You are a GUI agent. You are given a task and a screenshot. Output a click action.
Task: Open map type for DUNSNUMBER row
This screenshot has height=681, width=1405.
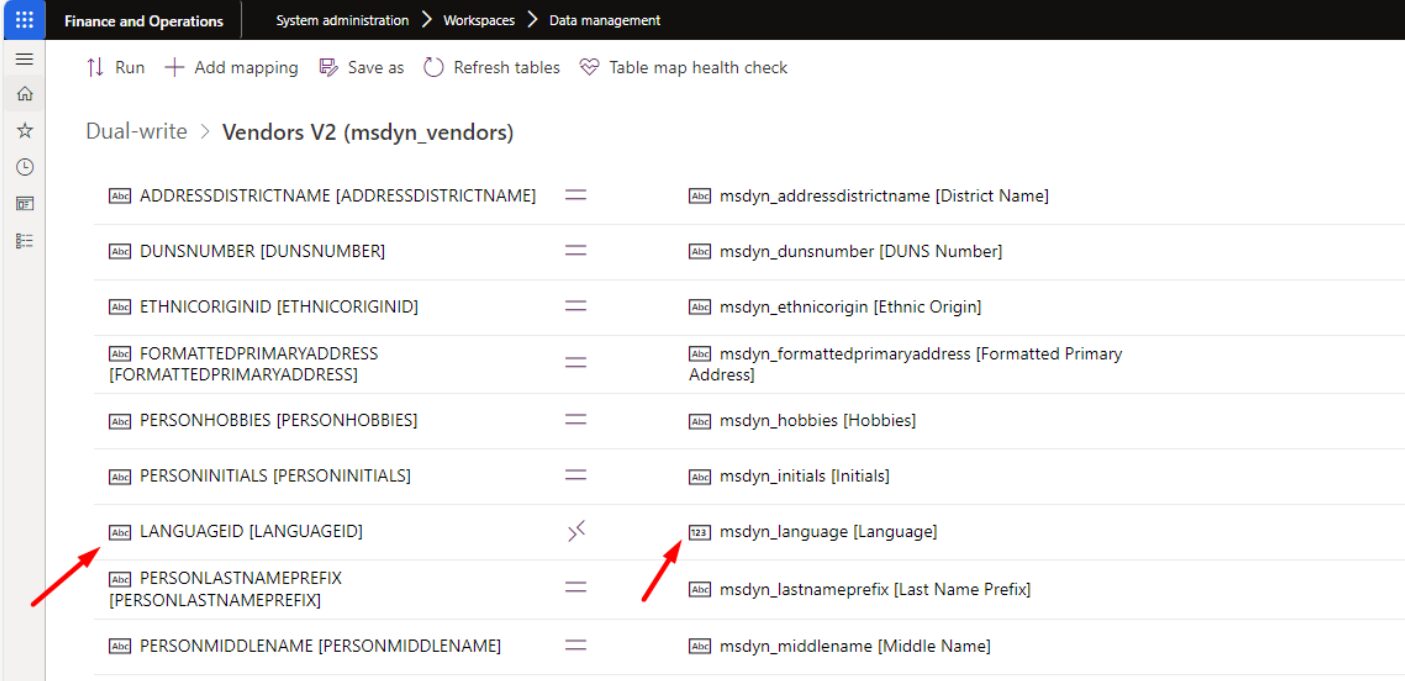pyautogui.click(x=575, y=251)
